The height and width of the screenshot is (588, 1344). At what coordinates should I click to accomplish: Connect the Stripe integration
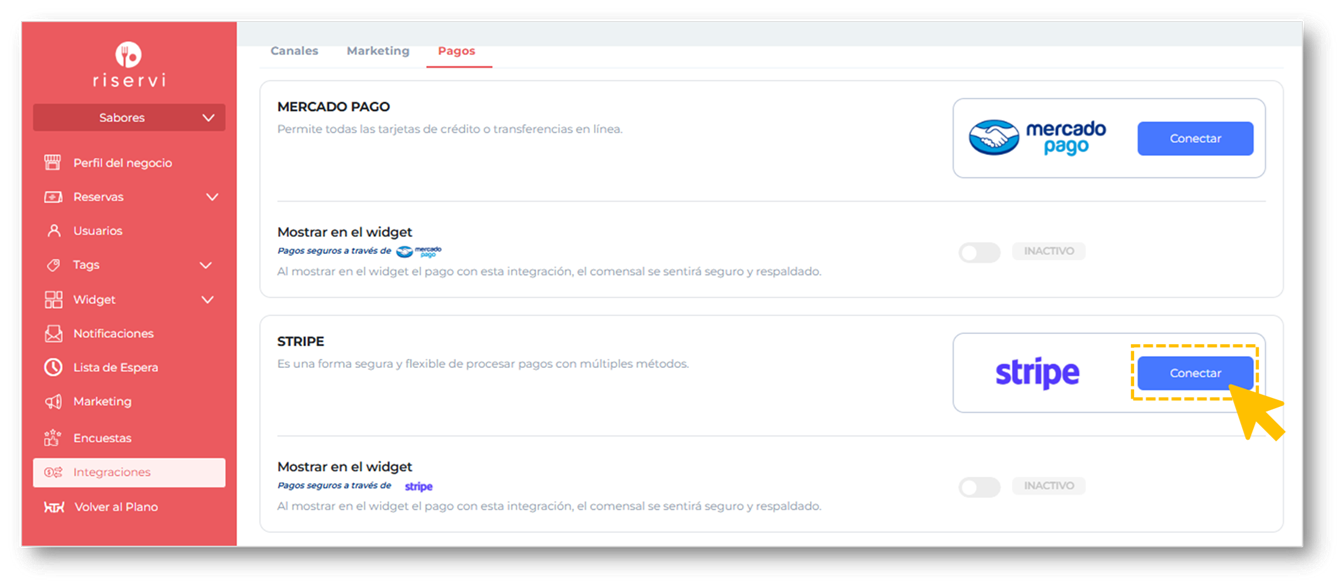(x=1195, y=373)
